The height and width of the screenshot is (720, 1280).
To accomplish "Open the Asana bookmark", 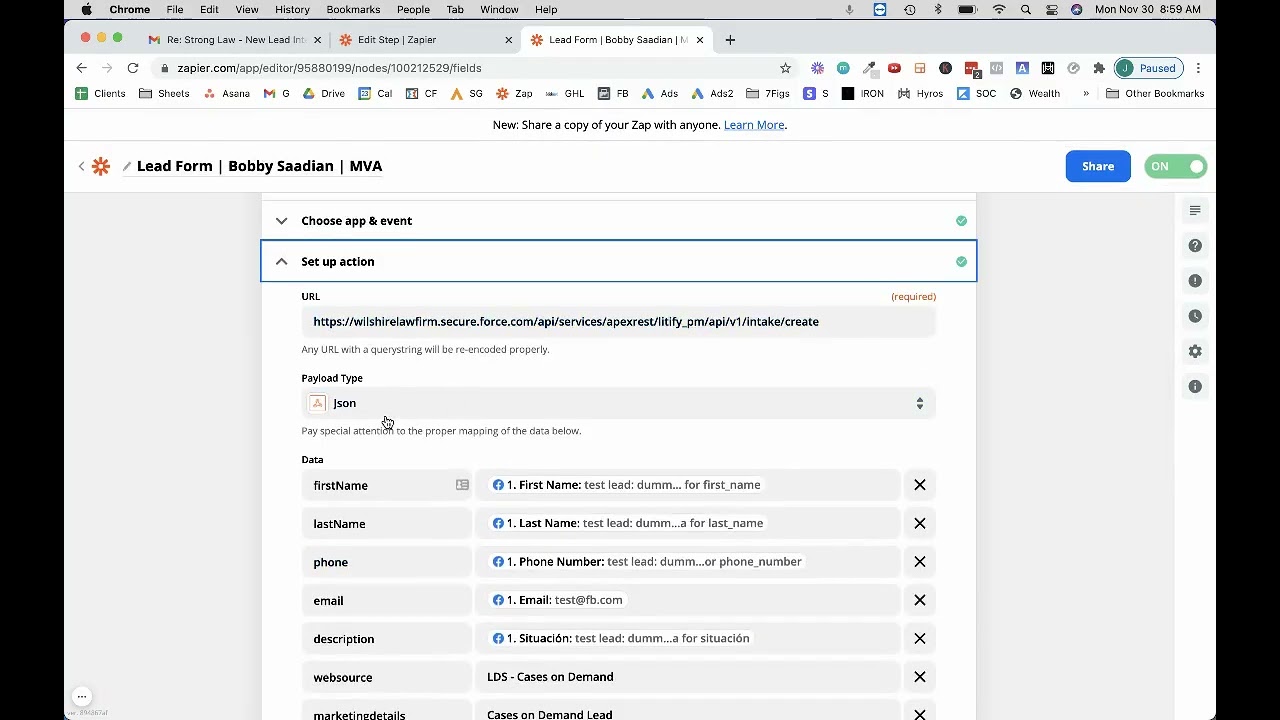I will click(226, 94).
